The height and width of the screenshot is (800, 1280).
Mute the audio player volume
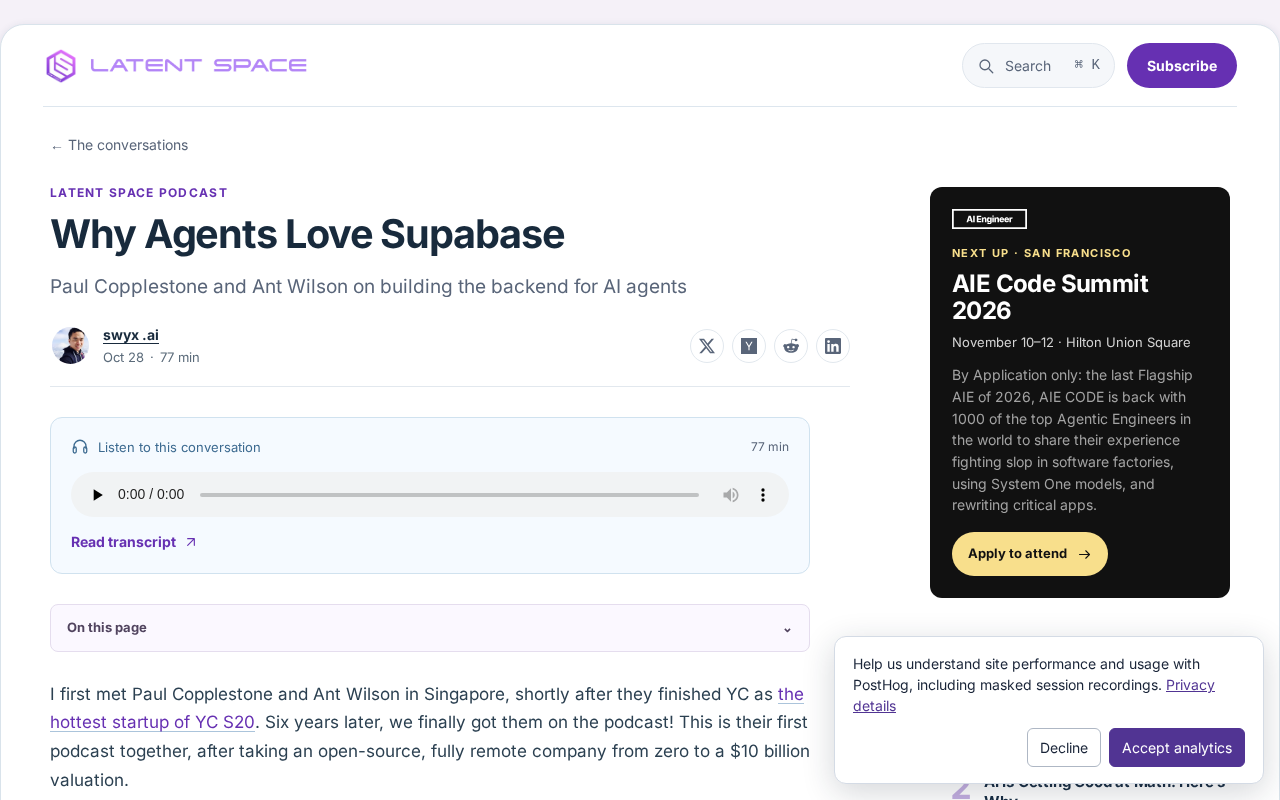731,495
